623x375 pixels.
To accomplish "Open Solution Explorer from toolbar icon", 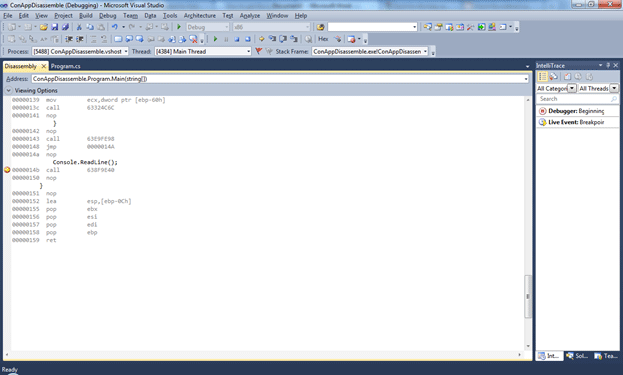I will coord(427,27).
